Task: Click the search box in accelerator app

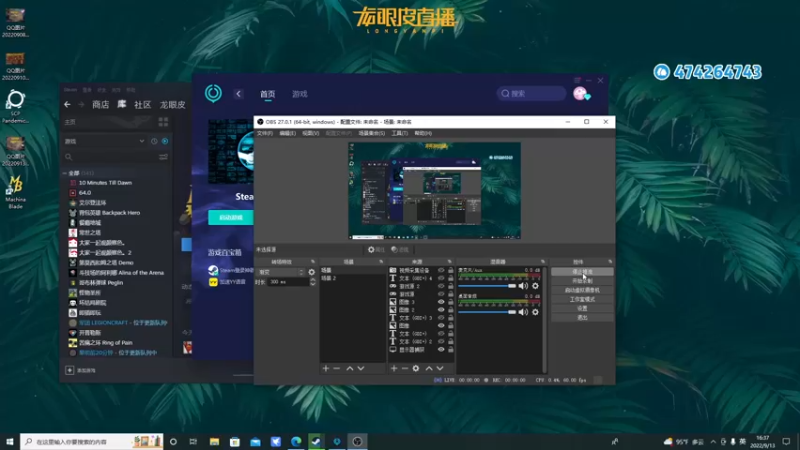Action: 531,93
